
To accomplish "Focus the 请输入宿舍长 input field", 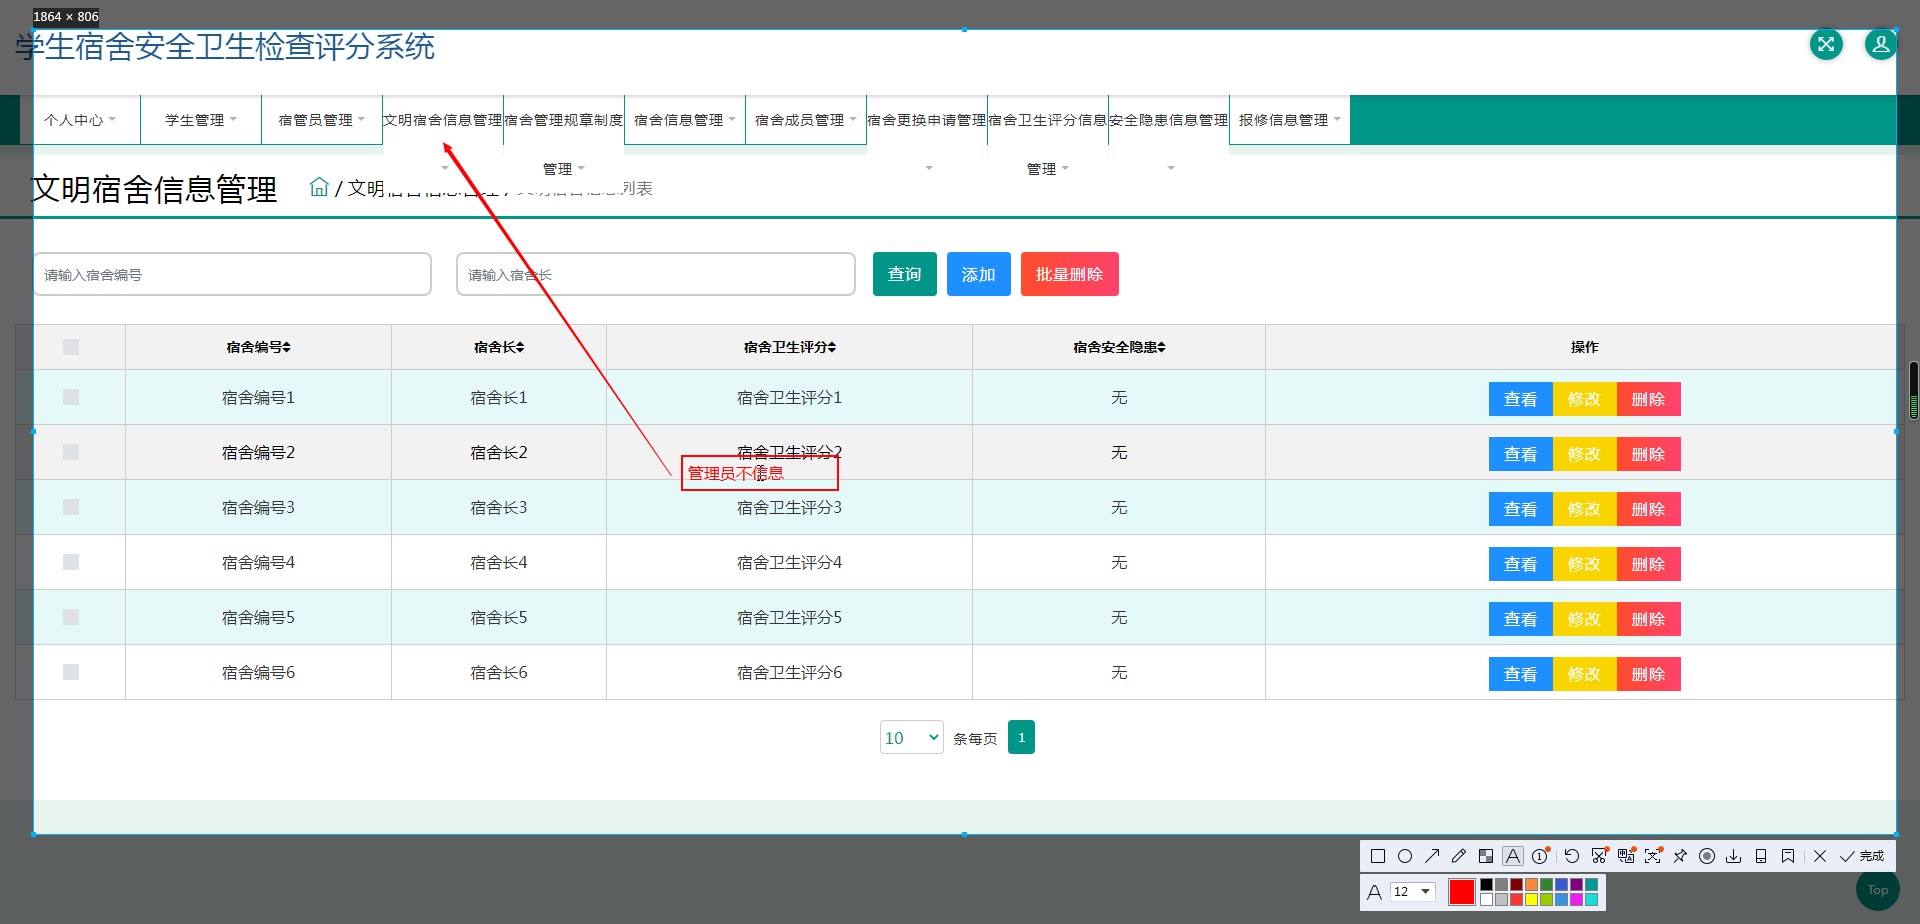I will click(x=655, y=274).
